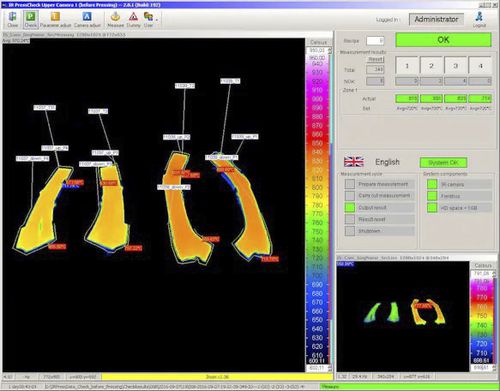Click the Celsius header of small thermal preview

[x=483, y=265]
